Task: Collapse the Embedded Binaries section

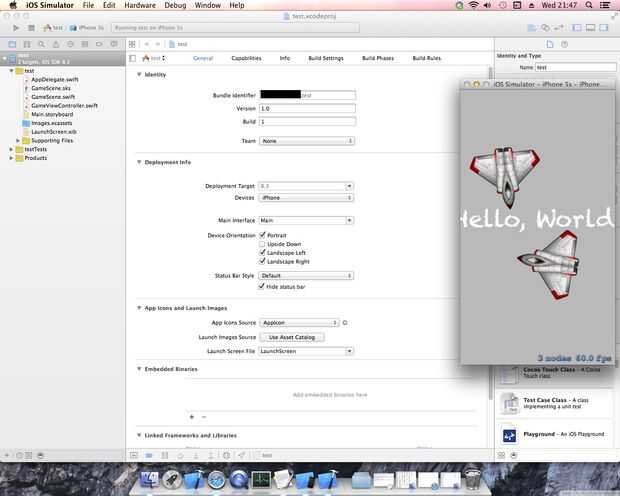Action: coord(139,369)
